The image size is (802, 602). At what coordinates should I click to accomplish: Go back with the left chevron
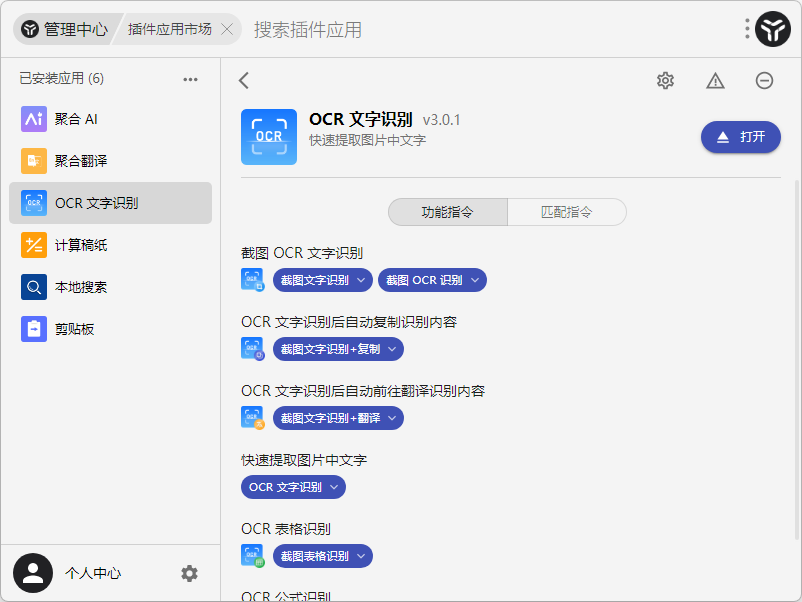(244, 80)
